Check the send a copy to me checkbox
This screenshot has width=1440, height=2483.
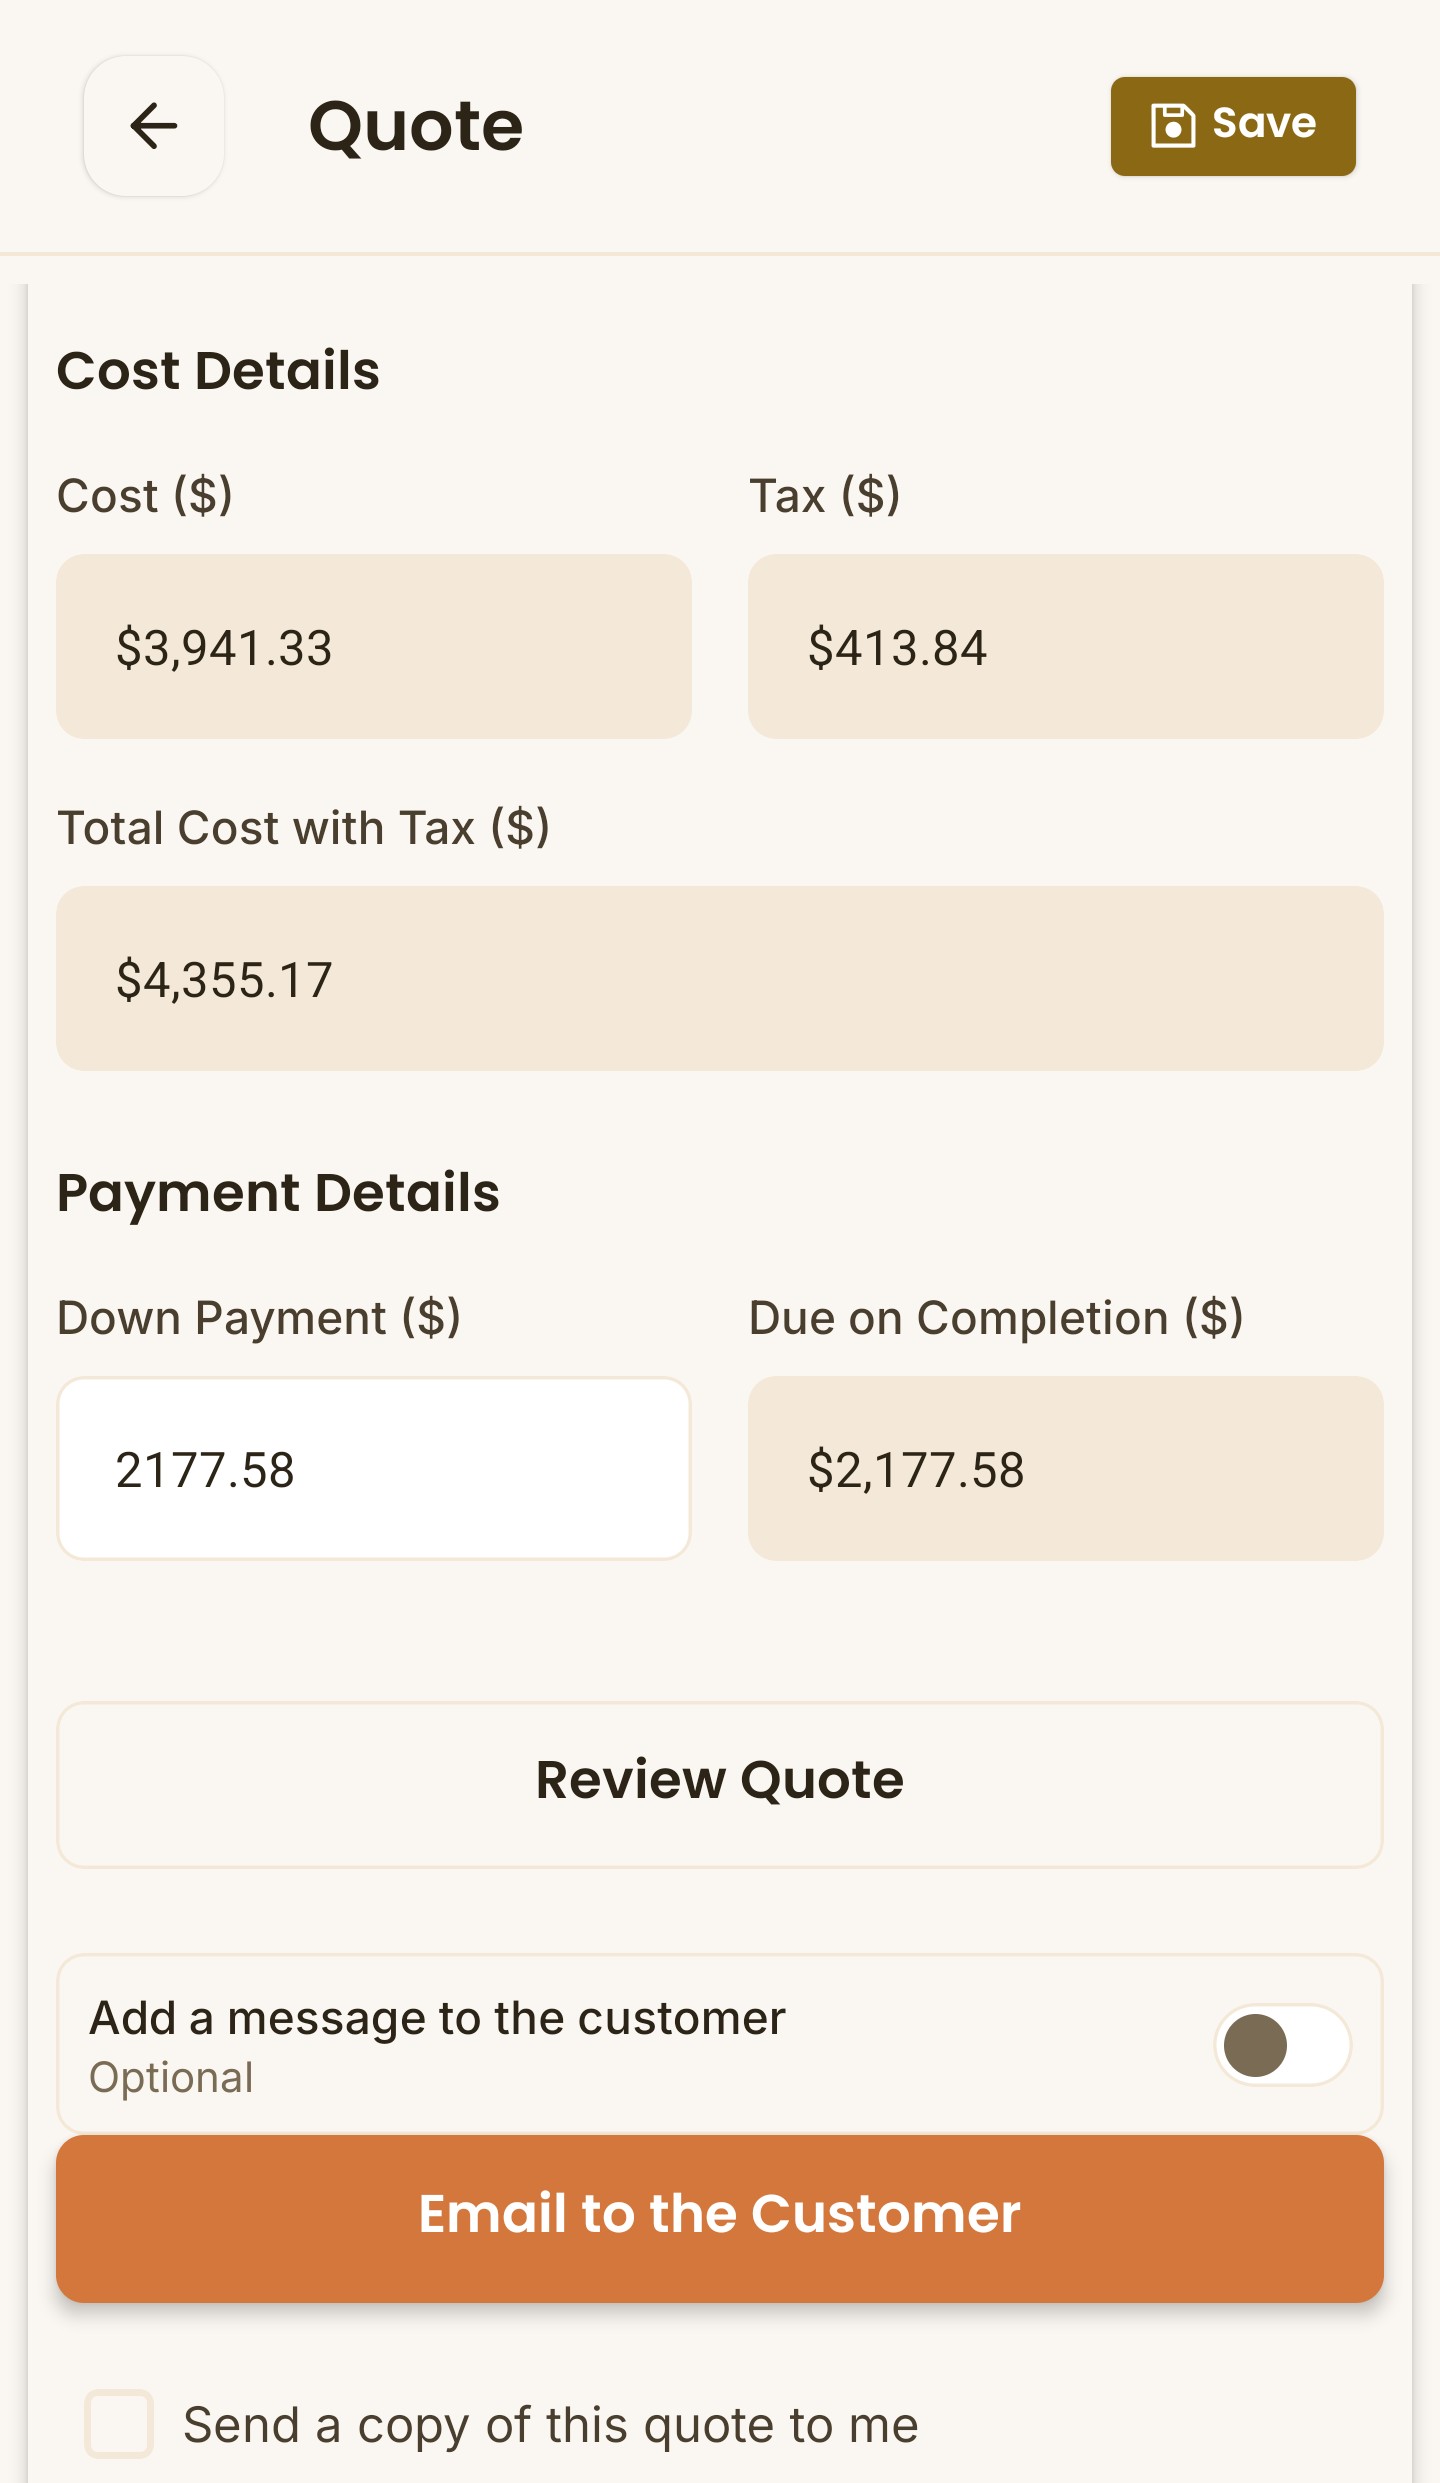pyautogui.click(x=119, y=2424)
